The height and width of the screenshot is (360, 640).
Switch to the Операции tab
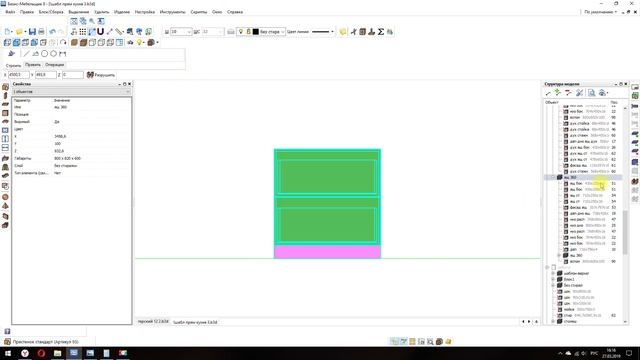55,64
